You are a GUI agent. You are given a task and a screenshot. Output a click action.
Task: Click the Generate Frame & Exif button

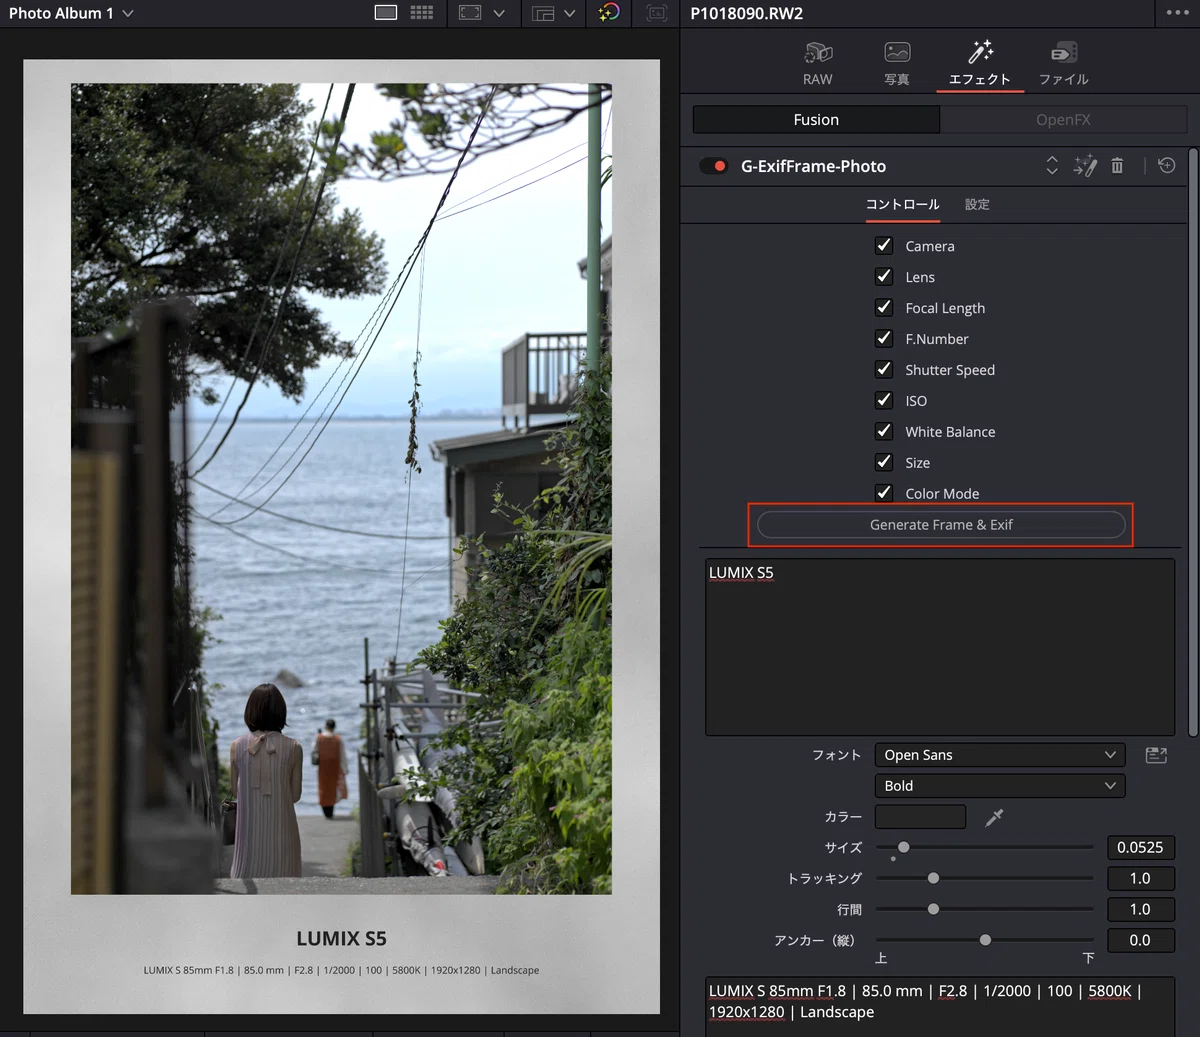941,524
